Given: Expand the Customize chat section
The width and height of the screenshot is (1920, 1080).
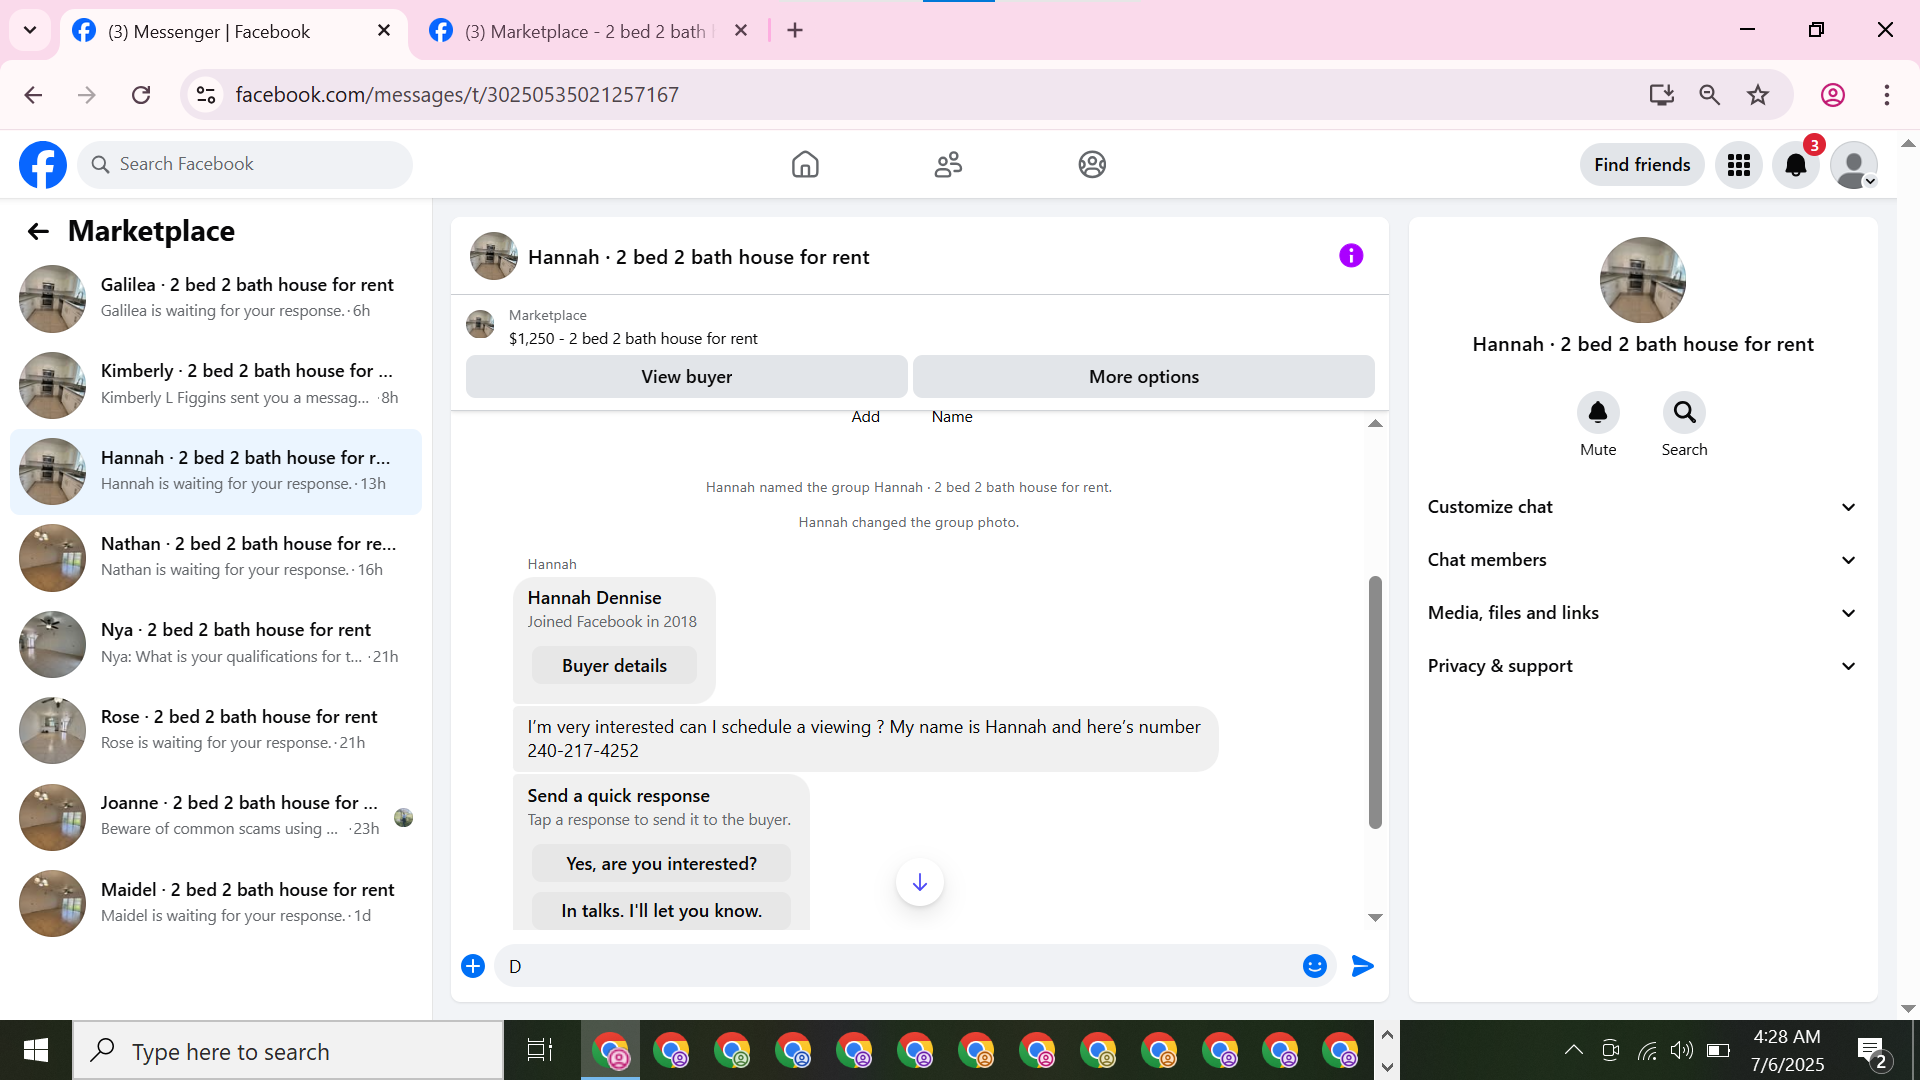Looking at the screenshot, I should tap(1642, 507).
